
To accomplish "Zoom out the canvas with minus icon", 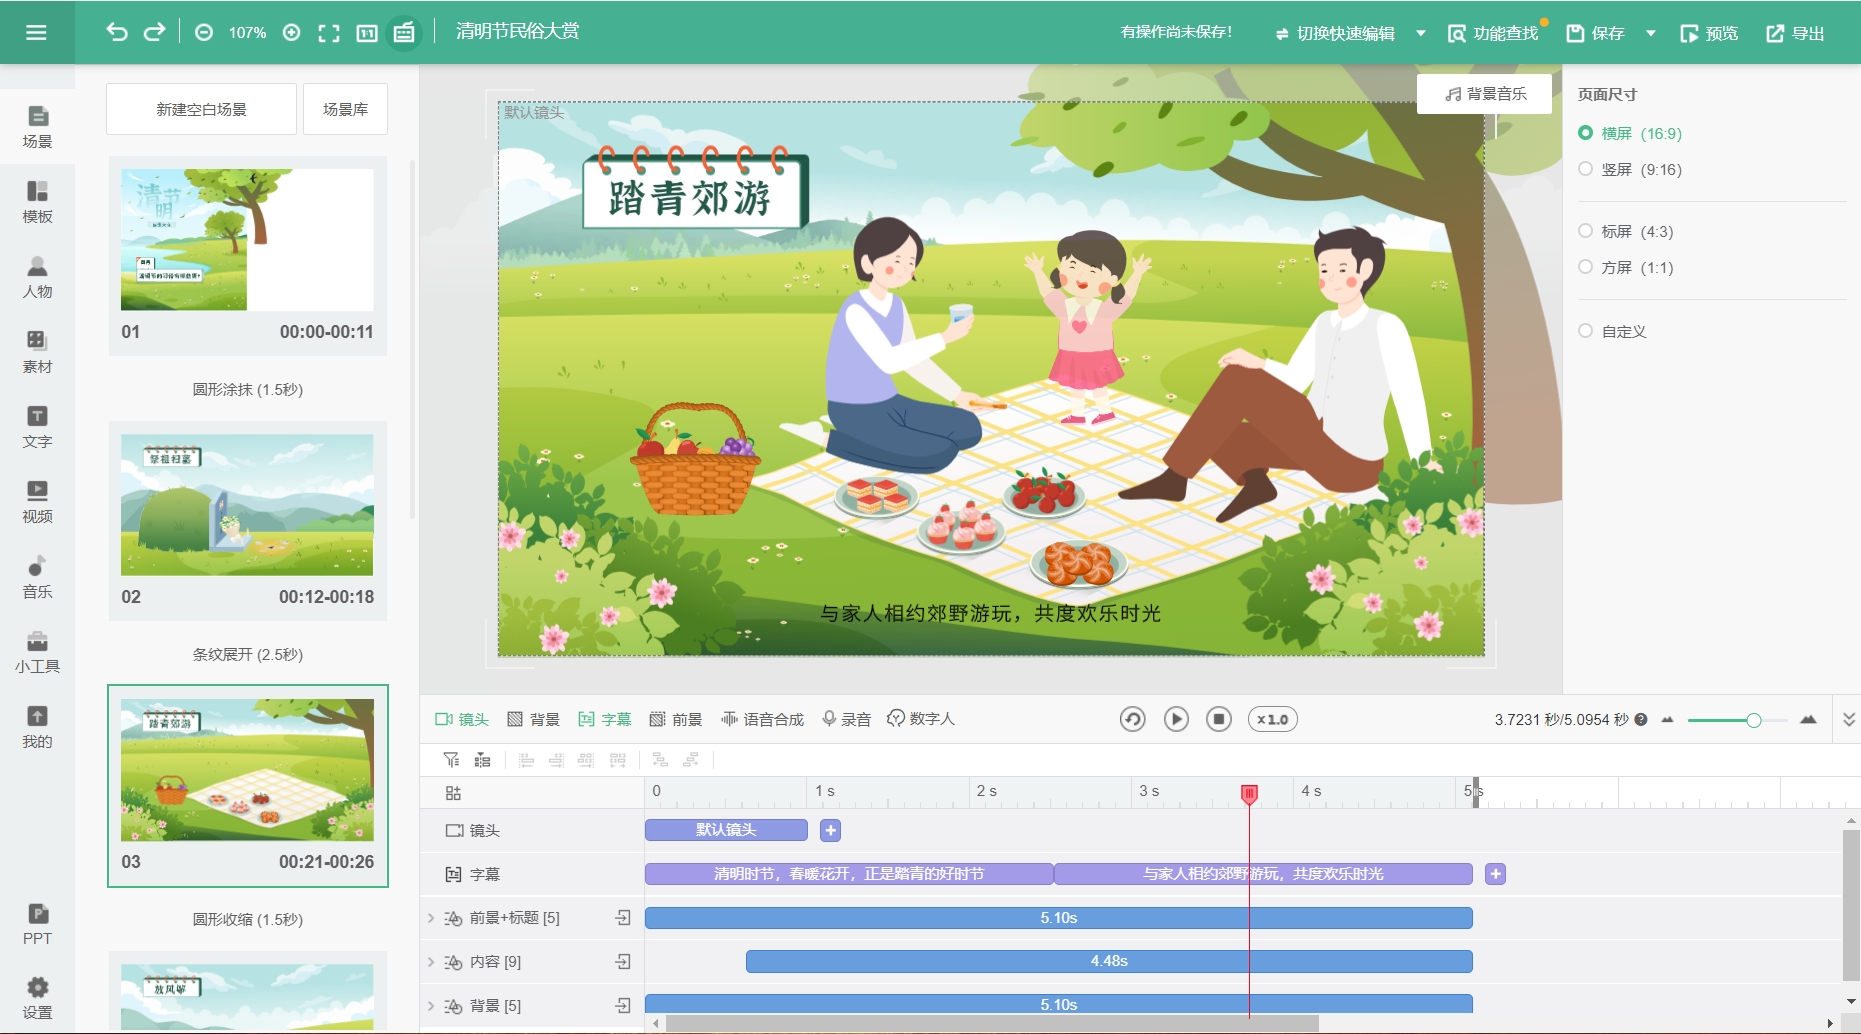I will (x=204, y=32).
